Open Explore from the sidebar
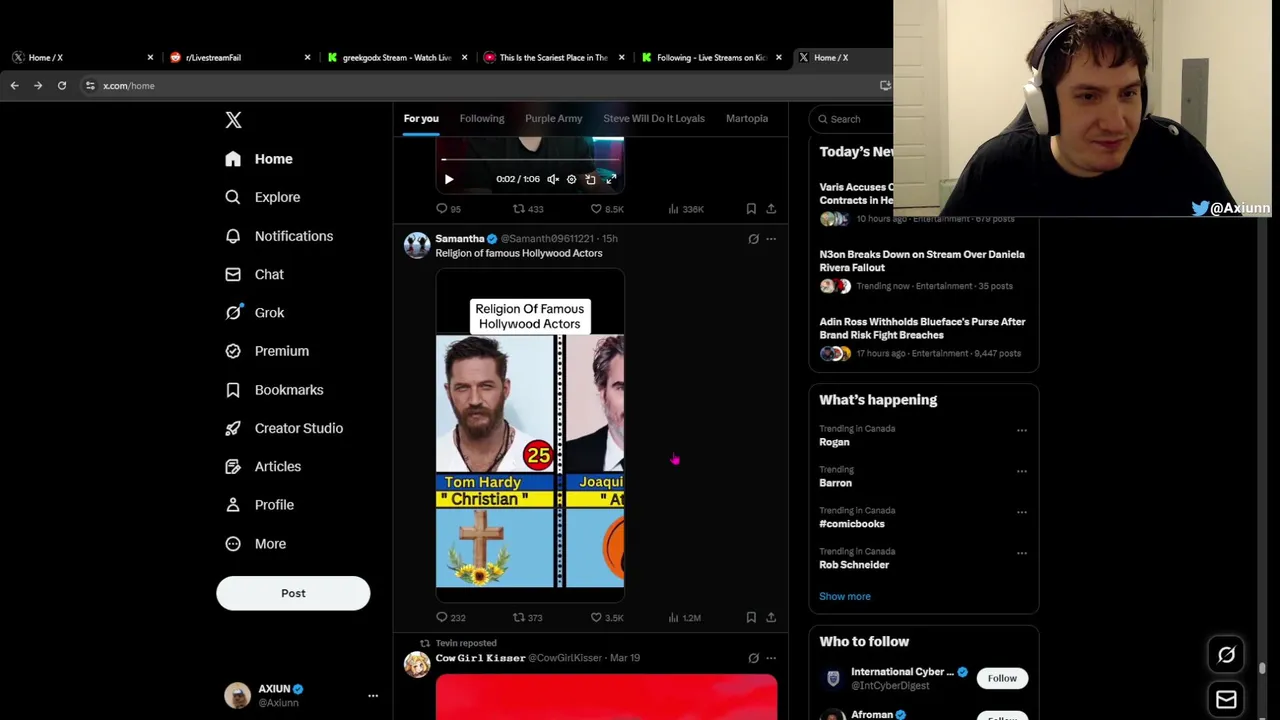1280x720 pixels. coord(263,197)
